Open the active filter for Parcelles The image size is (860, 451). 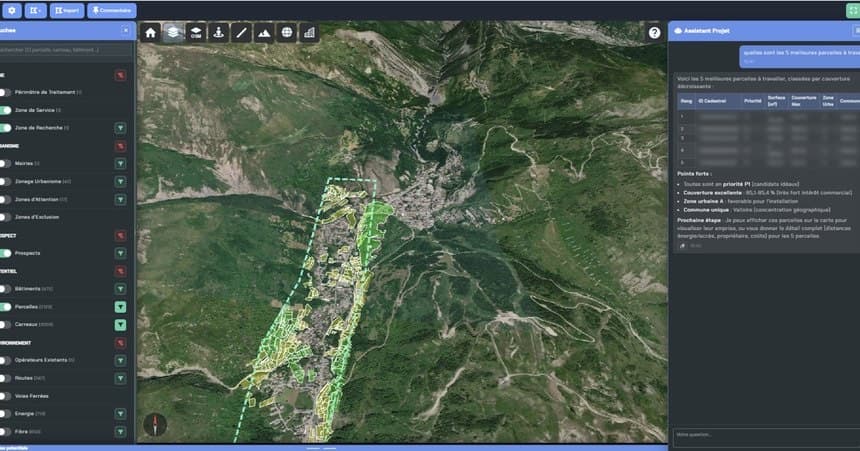(x=120, y=307)
